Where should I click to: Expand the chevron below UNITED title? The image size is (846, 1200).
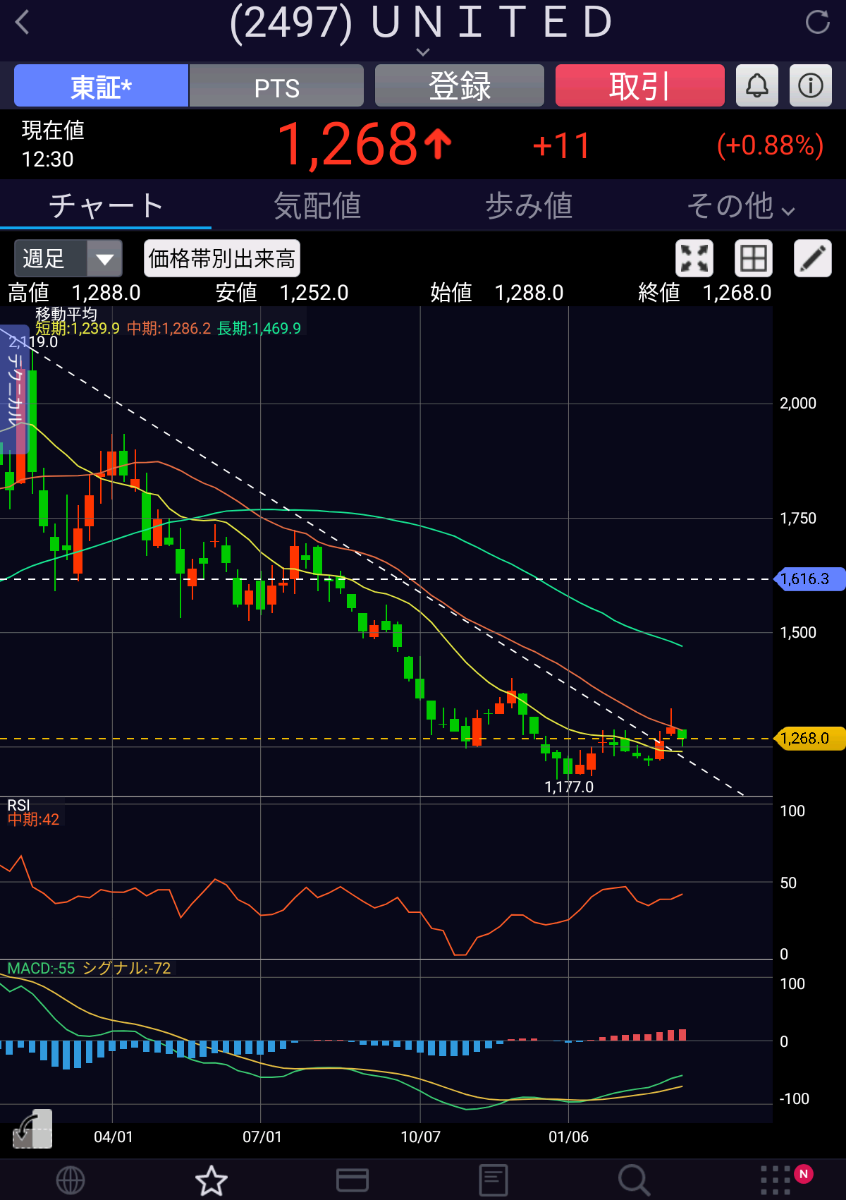(x=423, y=52)
